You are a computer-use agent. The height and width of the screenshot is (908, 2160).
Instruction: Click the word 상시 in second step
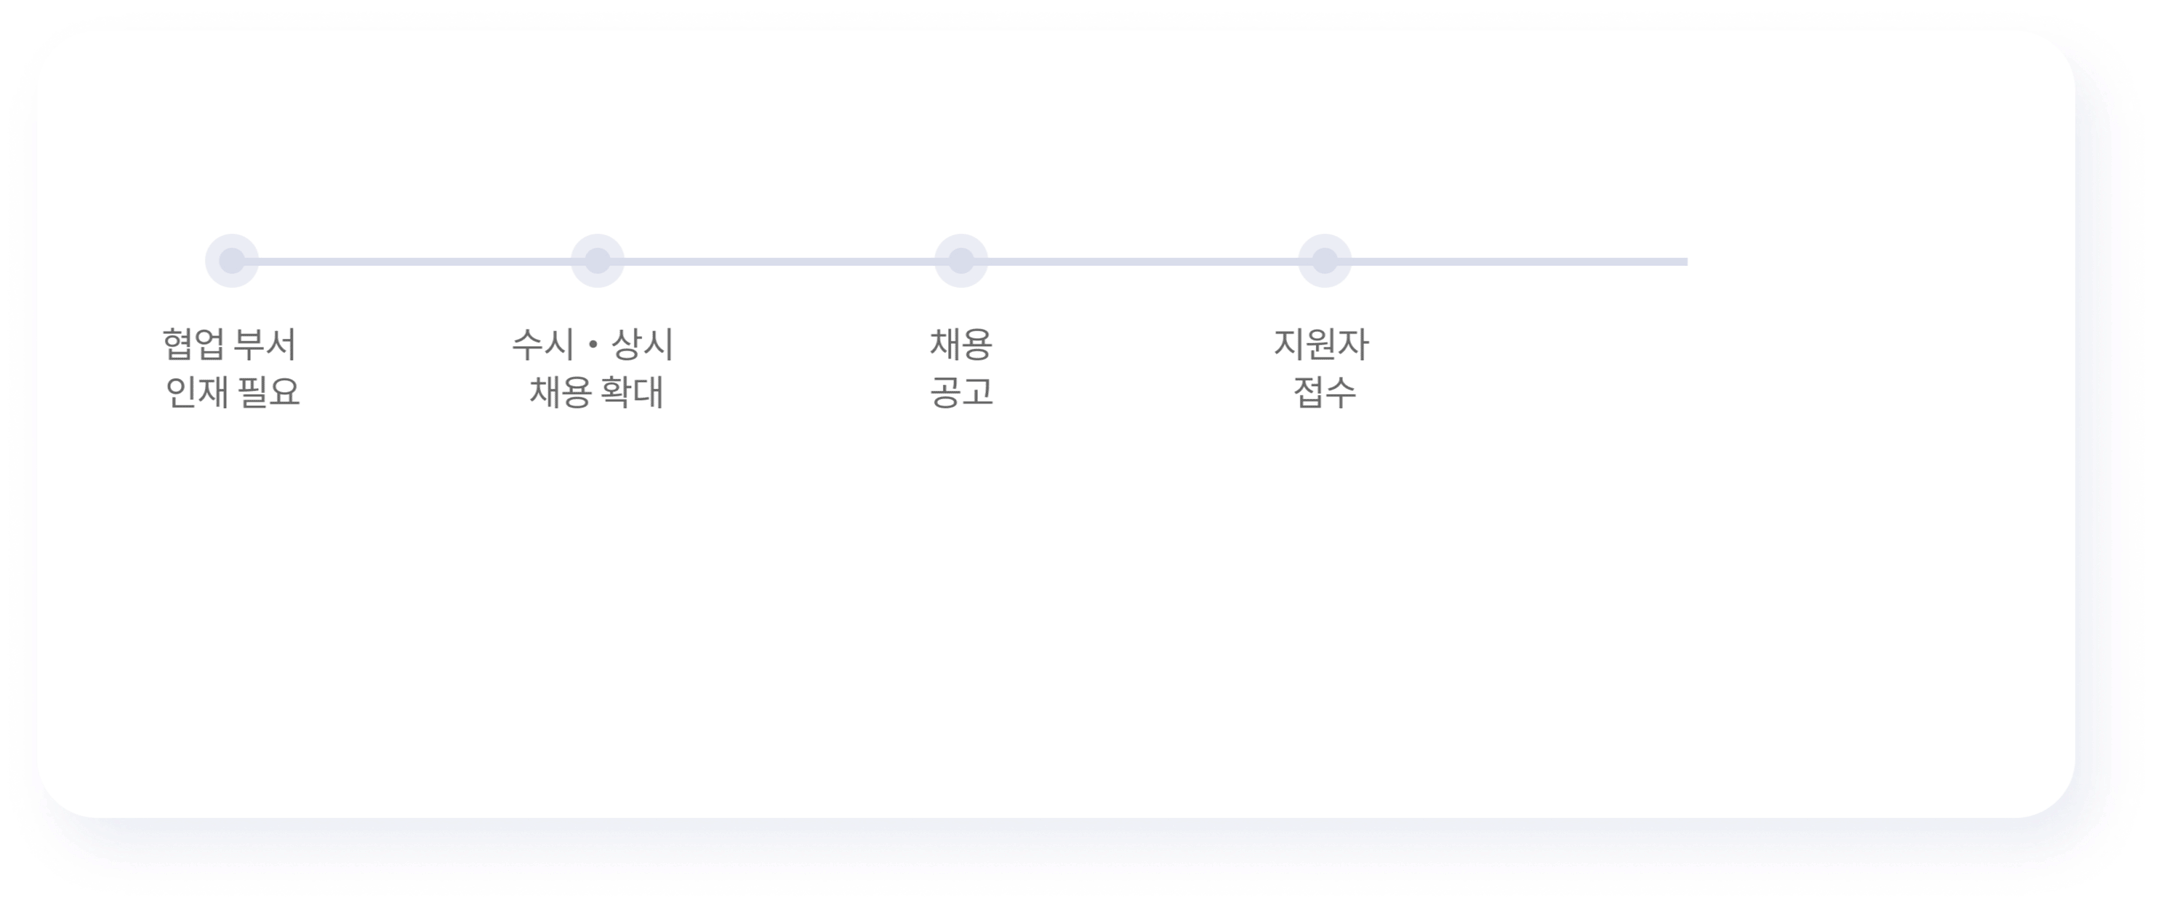[x=642, y=344]
